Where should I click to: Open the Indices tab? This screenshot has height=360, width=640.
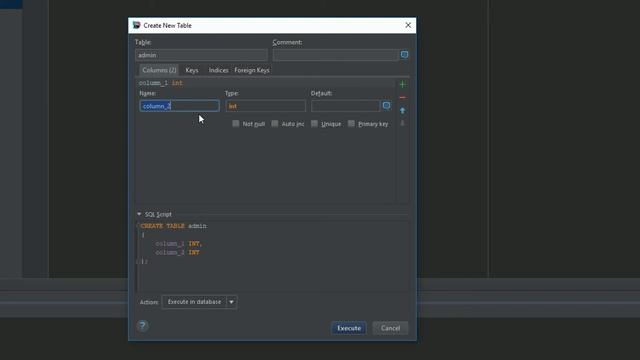pyautogui.click(x=218, y=70)
